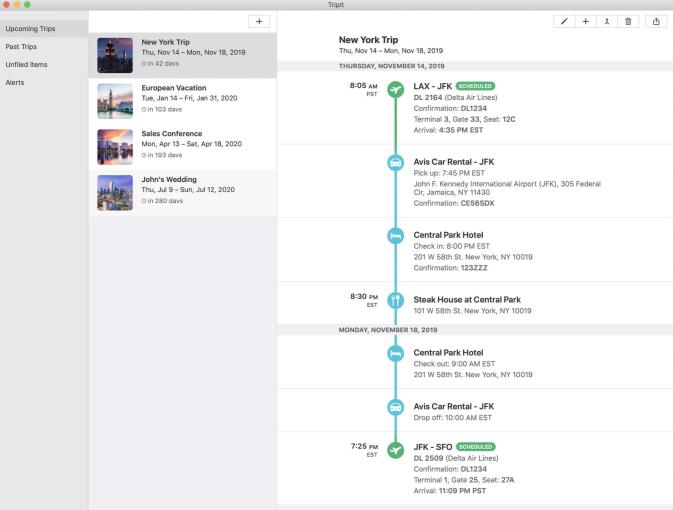Click in 42 days countdown label
This screenshot has width=673, height=510.
coord(161,64)
